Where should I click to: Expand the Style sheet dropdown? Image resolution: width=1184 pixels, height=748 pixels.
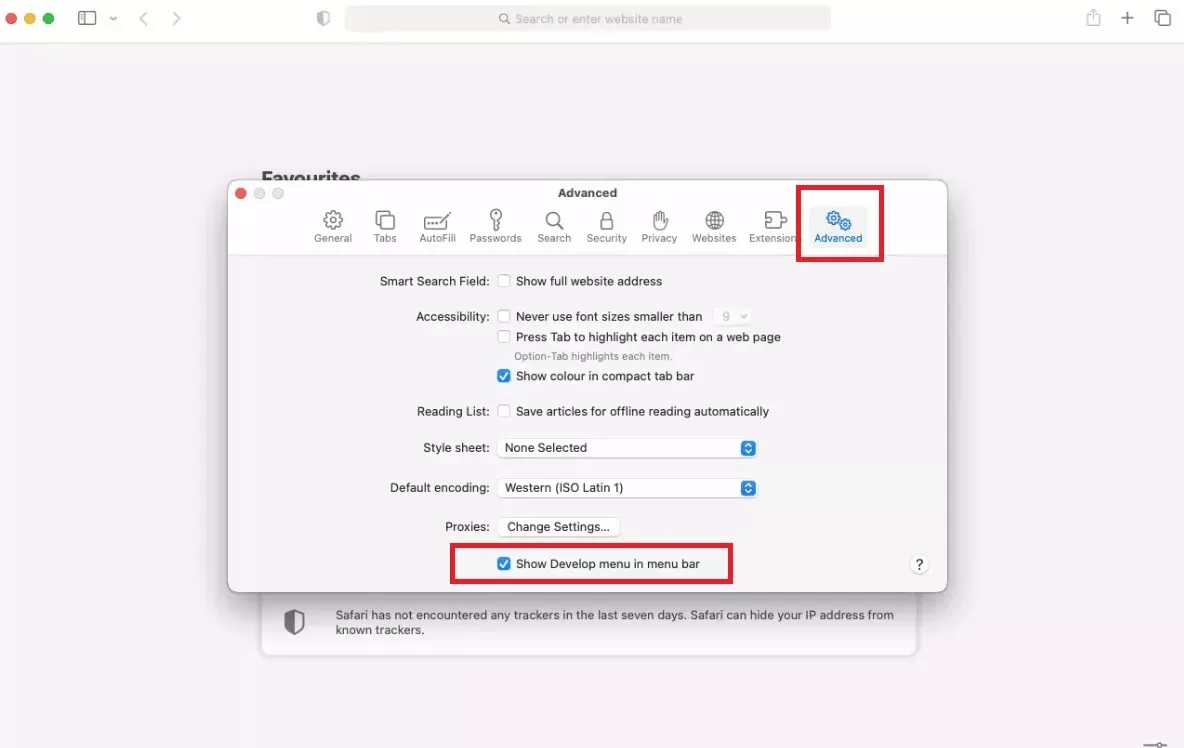tap(627, 448)
